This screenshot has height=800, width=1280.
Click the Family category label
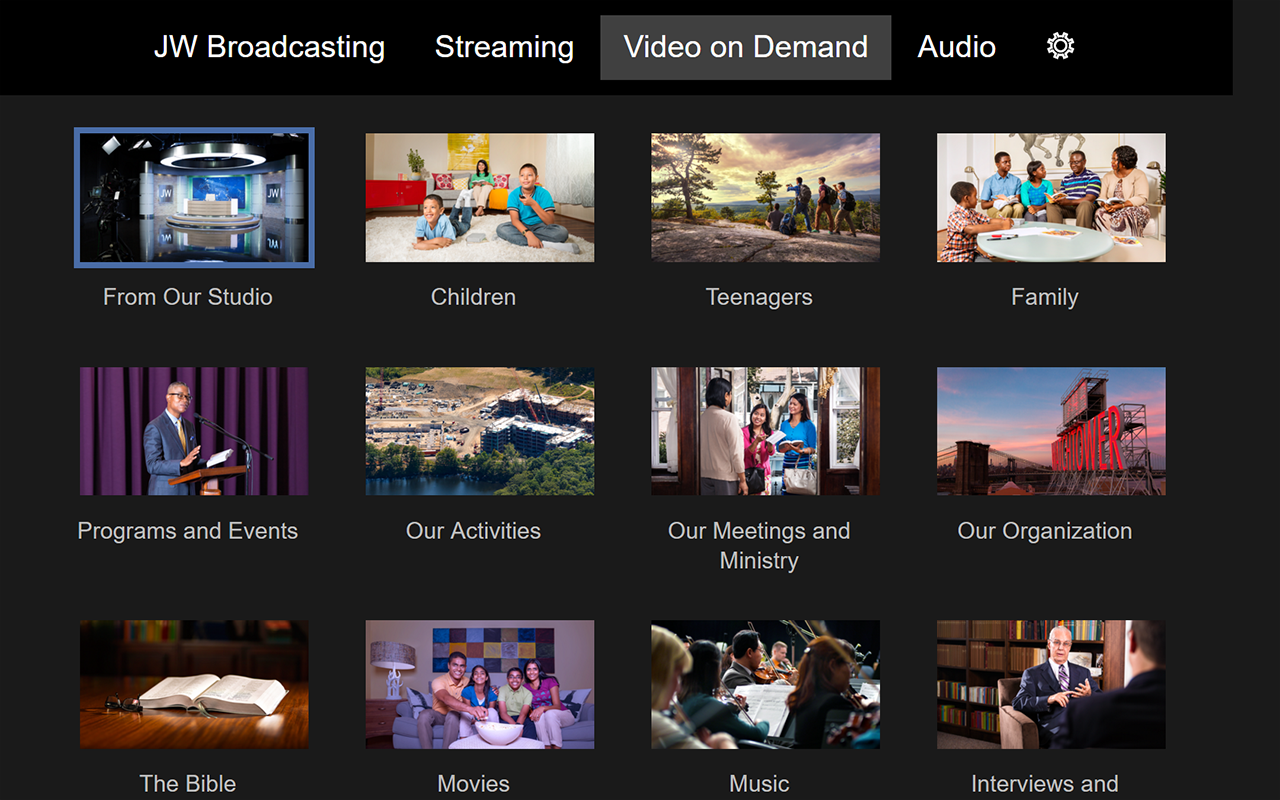[x=1044, y=296]
